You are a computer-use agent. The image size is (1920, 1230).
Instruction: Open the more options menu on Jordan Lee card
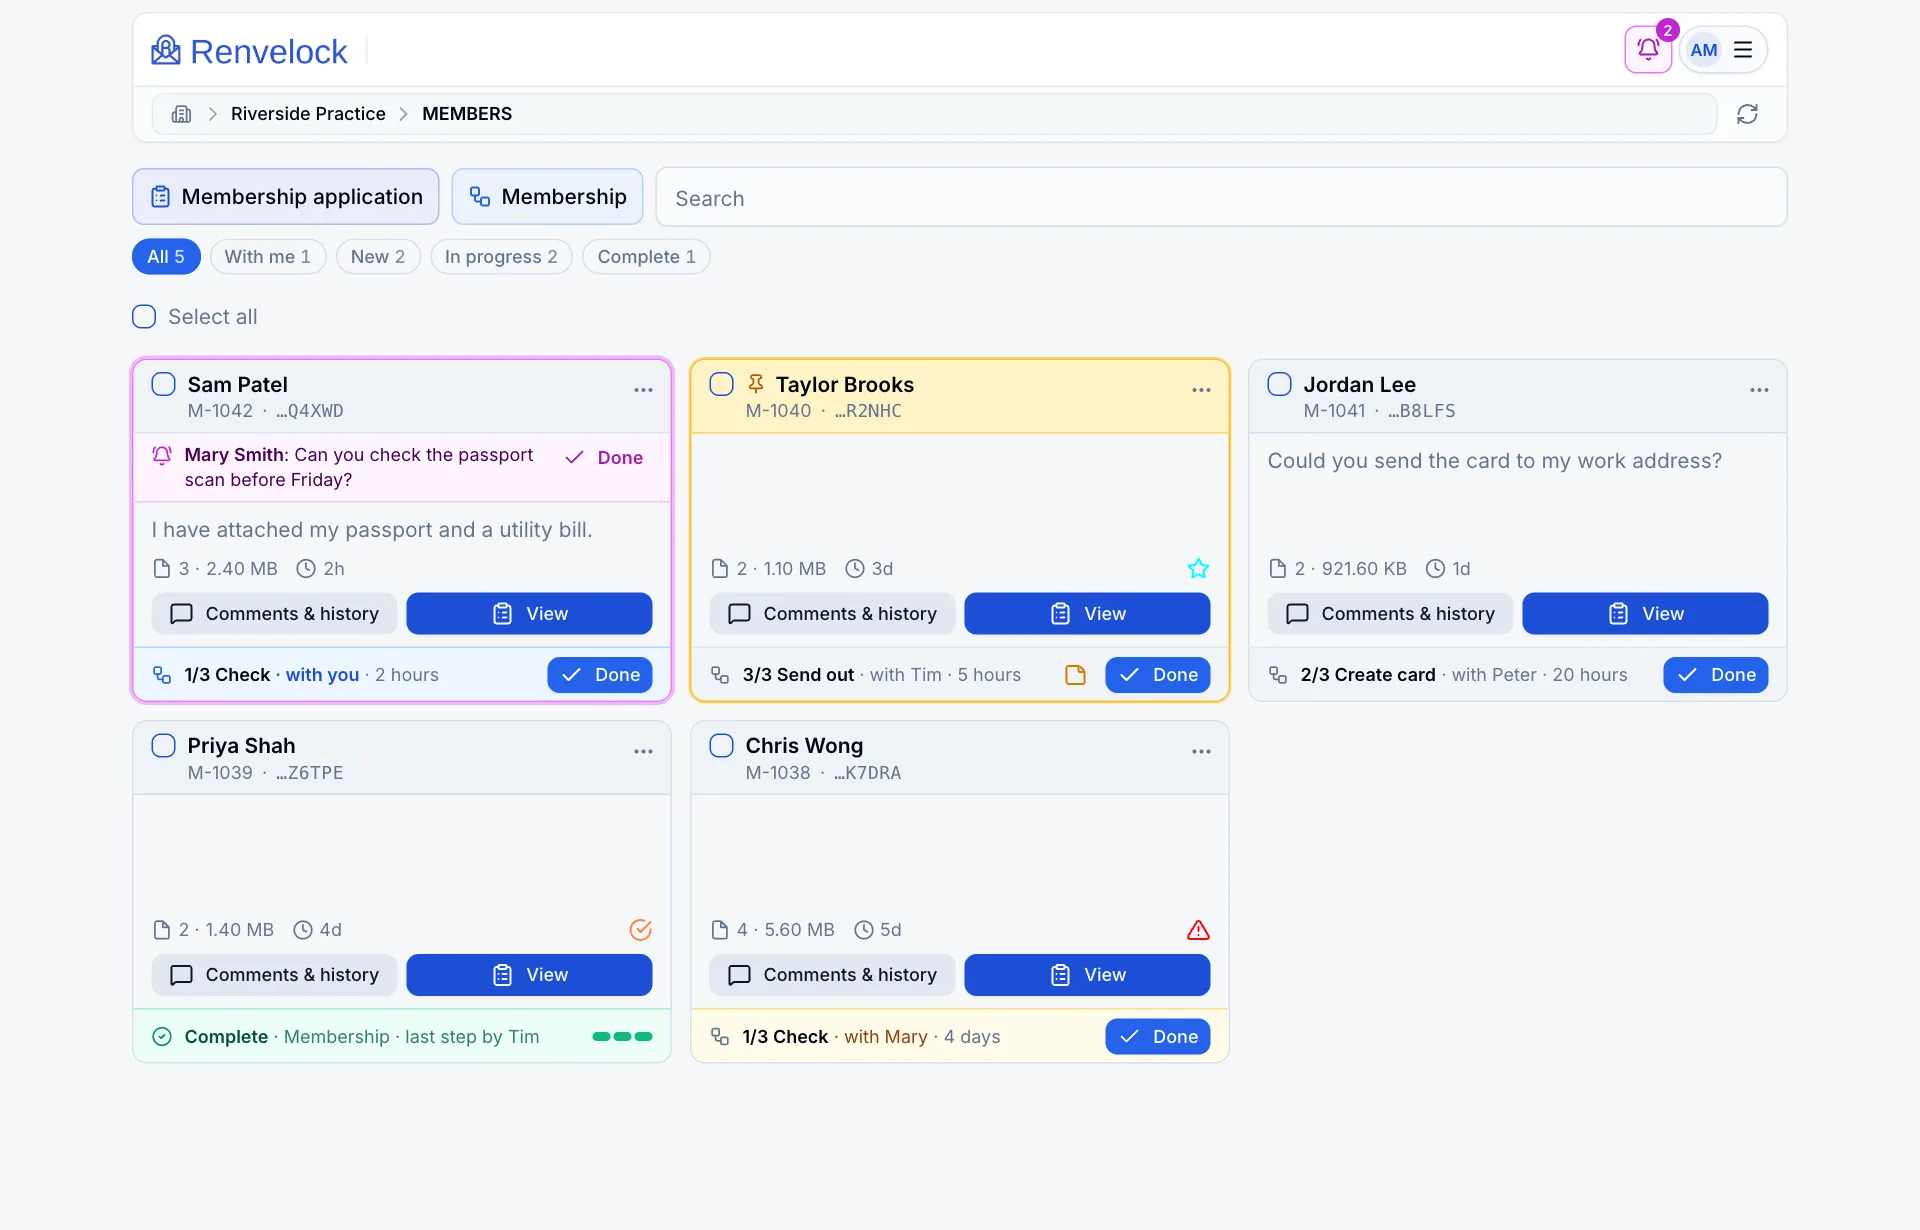(x=1759, y=390)
